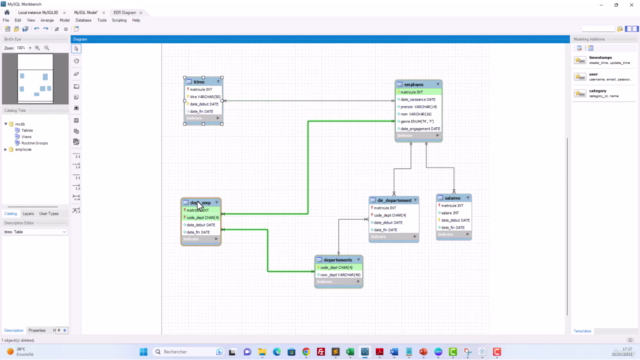The image size is (640, 360).
Task: Click the Redo arrow icon
Action: (x=46, y=29)
